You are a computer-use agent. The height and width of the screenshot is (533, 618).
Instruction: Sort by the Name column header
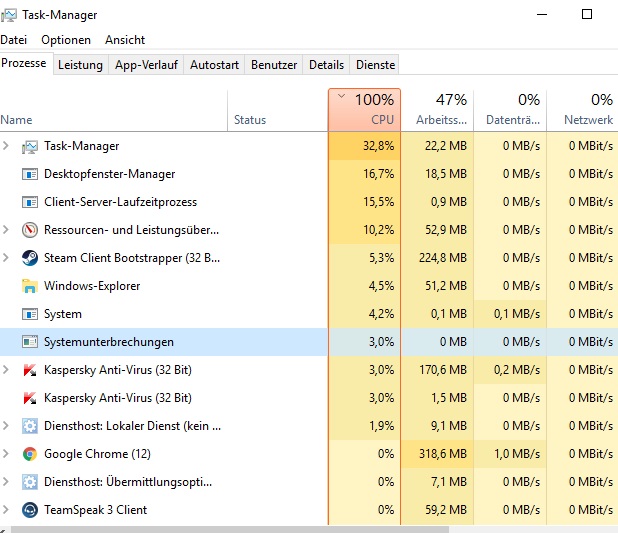17,120
